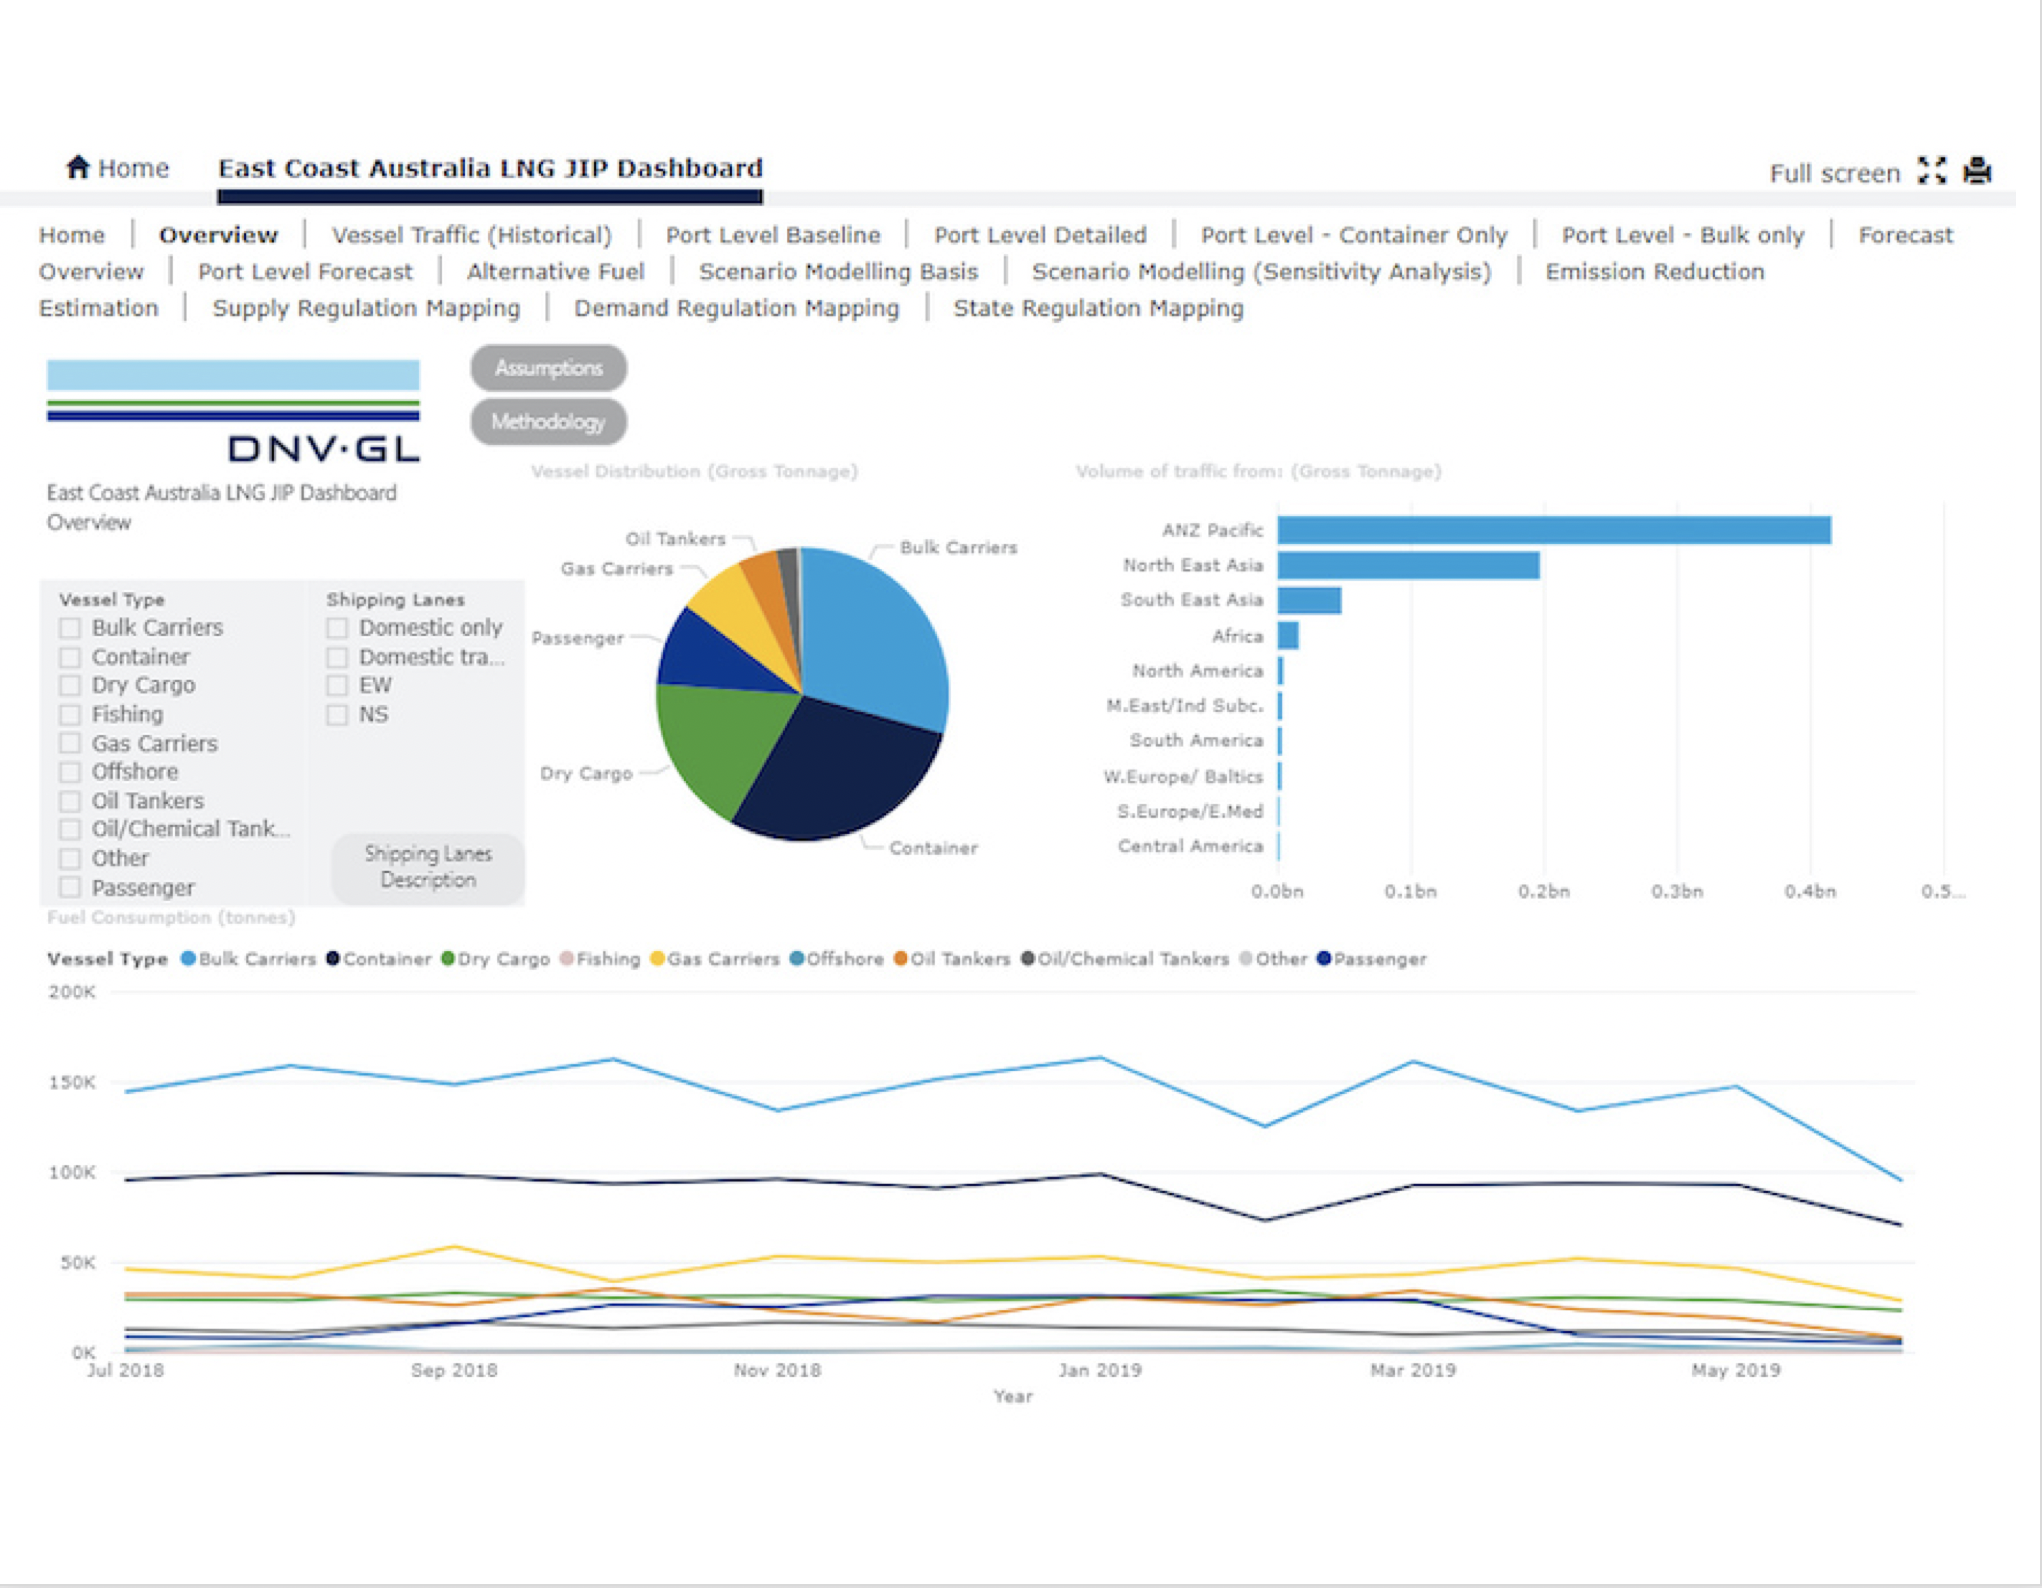
Task: Toggle the NS shipping lane checkbox
Action: pos(337,715)
